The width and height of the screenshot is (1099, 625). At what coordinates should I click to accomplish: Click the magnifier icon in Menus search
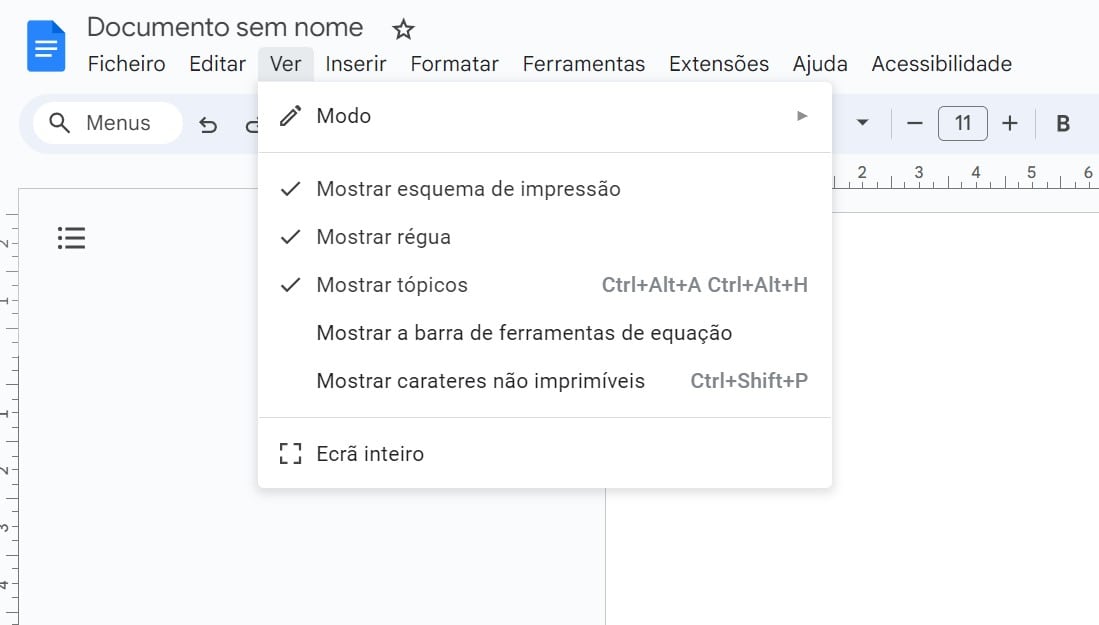click(x=60, y=123)
